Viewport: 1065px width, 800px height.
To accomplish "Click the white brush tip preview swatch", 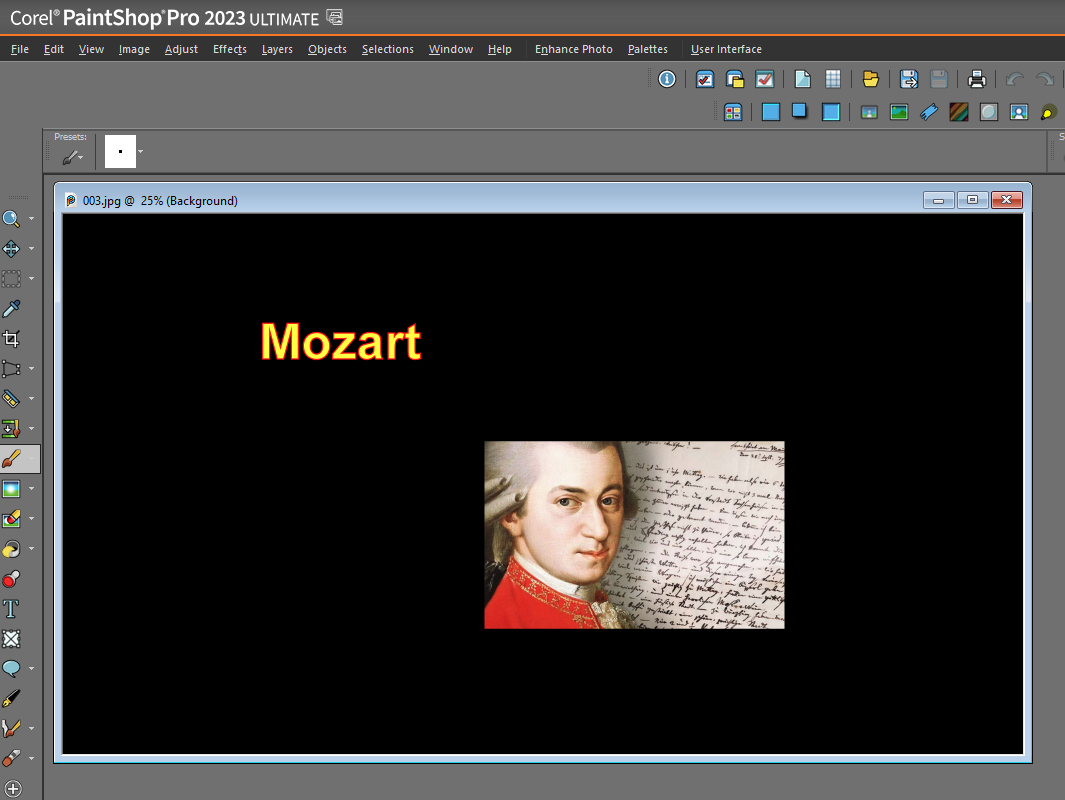I will coord(120,152).
